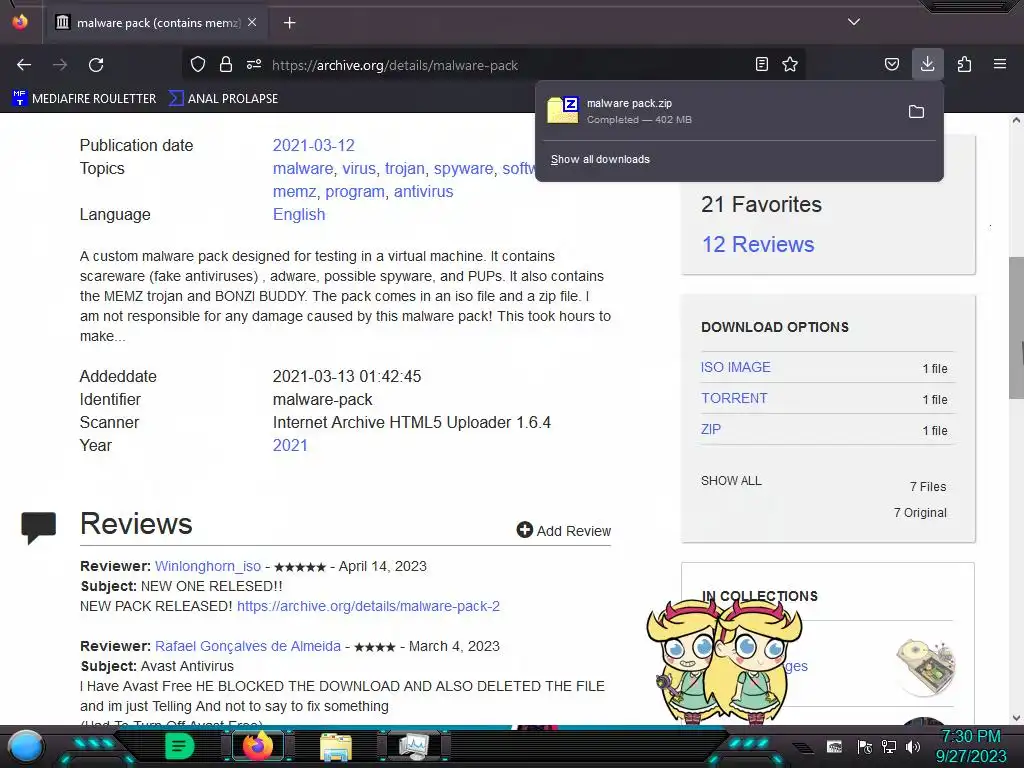Open the program topic link
Image resolution: width=1024 pixels, height=768 pixels.
(355, 191)
